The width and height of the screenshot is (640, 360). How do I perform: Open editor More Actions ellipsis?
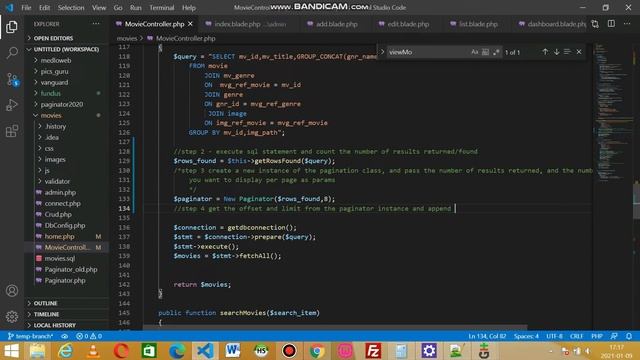click(627, 24)
